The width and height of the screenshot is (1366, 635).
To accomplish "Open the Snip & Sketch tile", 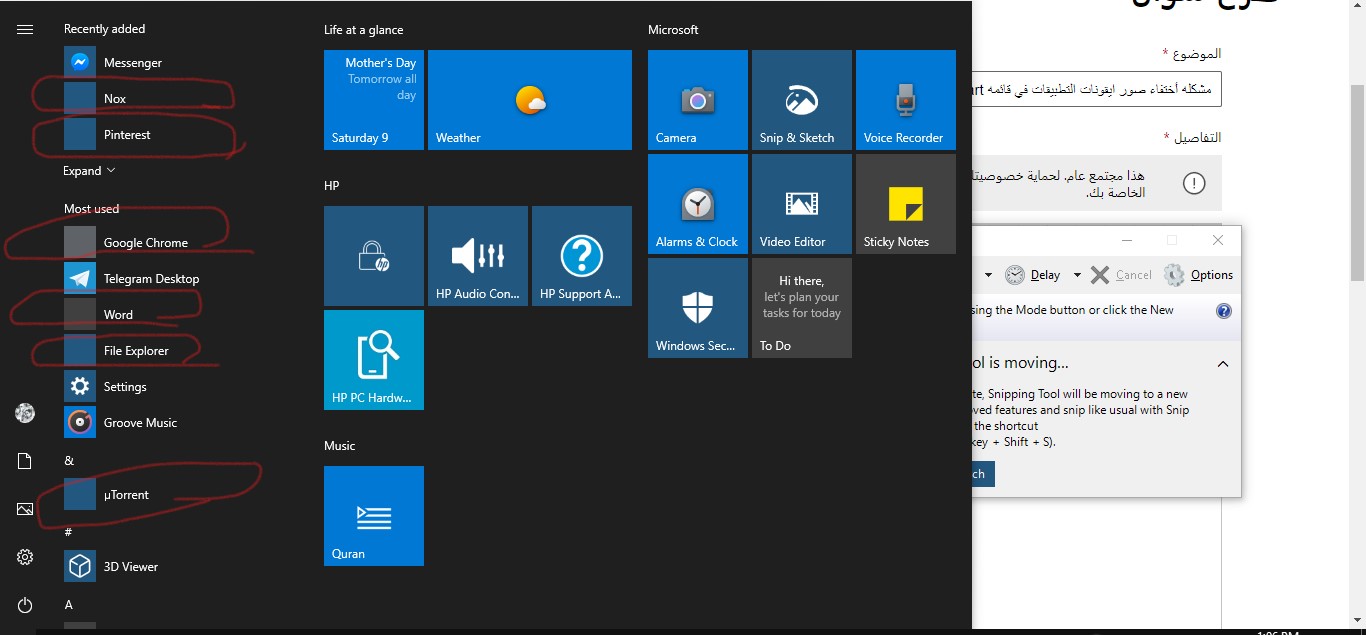I will [802, 100].
